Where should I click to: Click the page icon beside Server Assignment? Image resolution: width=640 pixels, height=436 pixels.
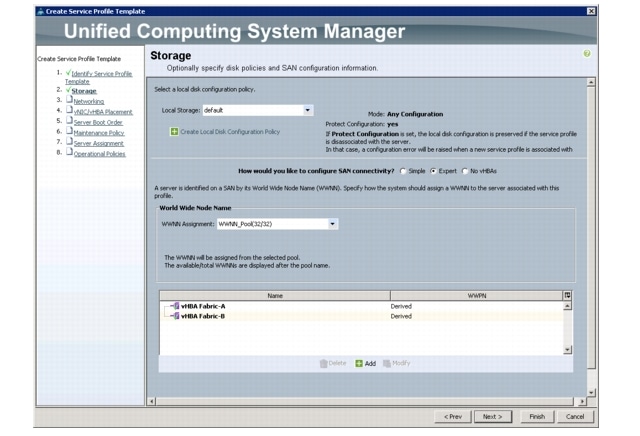[x=69, y=142]
